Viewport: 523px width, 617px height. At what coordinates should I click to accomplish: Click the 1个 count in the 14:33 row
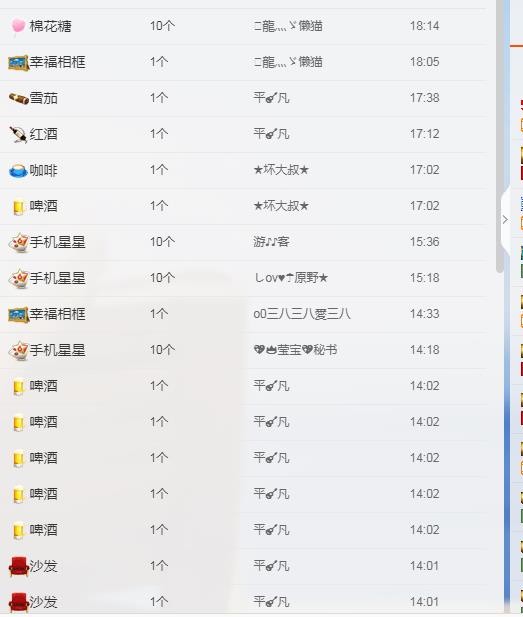tap(159, 314)
